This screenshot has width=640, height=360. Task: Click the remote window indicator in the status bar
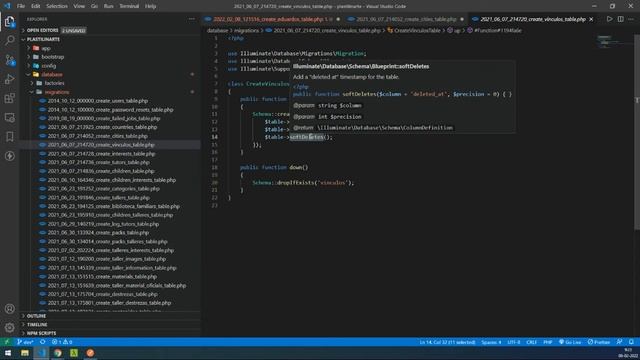tap(7, 342)
